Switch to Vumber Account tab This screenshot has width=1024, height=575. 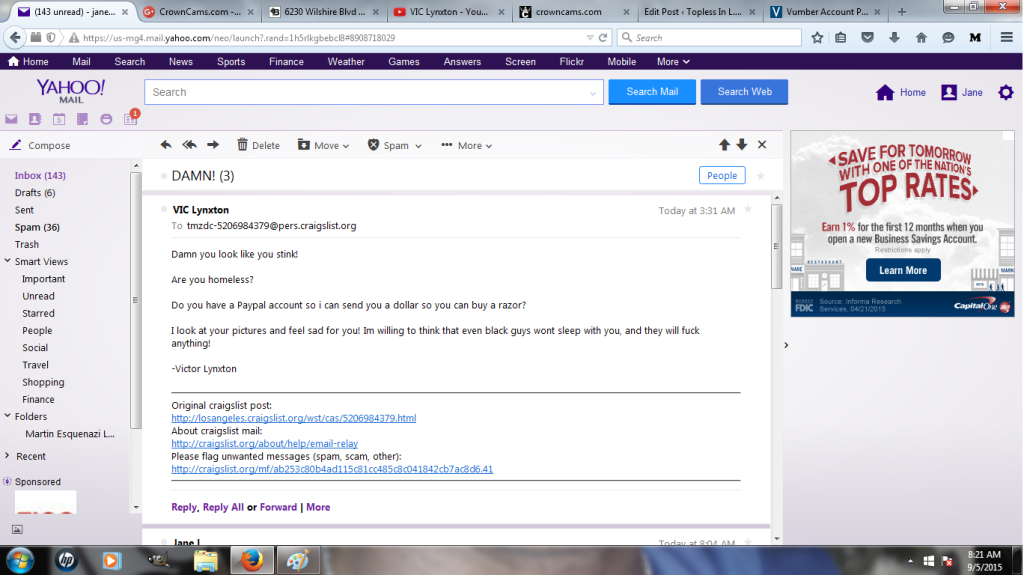pyautogui.click(x=827, y=12)
